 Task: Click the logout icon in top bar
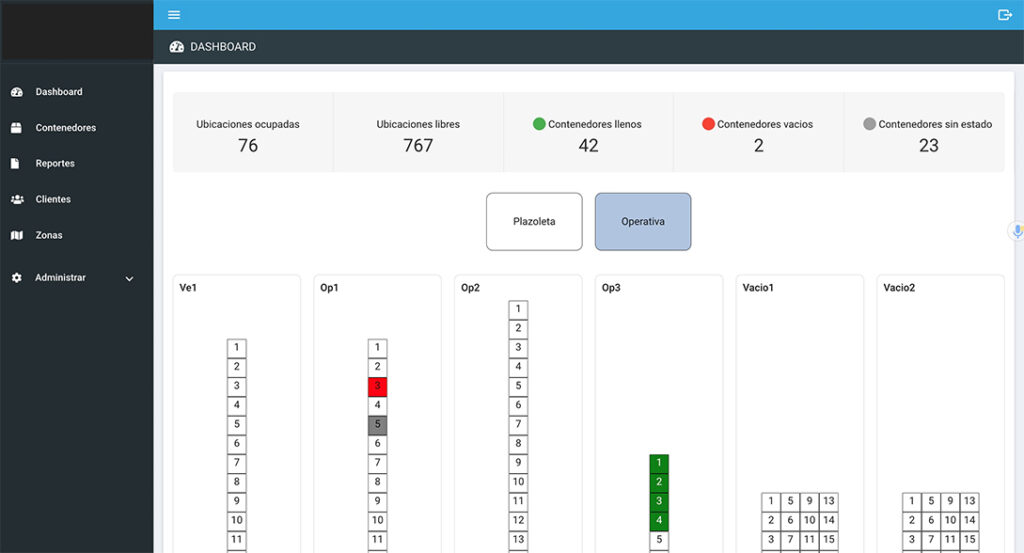(1005, 15)
